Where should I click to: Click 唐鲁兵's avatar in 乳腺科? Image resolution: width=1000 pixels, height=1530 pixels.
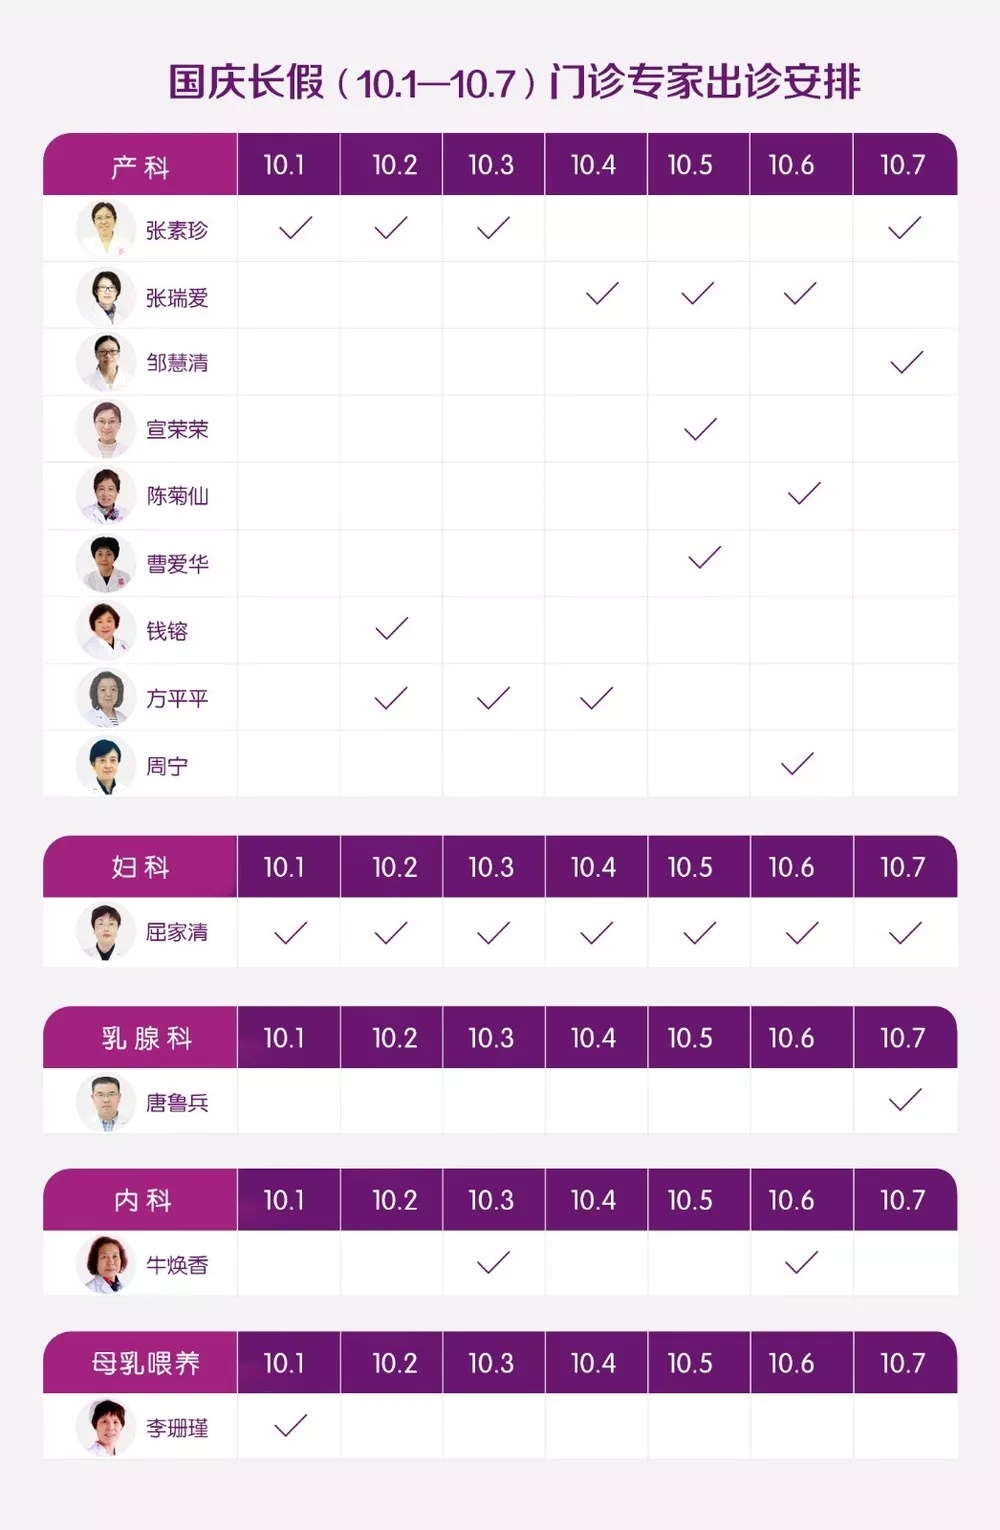pos(106,1102)
